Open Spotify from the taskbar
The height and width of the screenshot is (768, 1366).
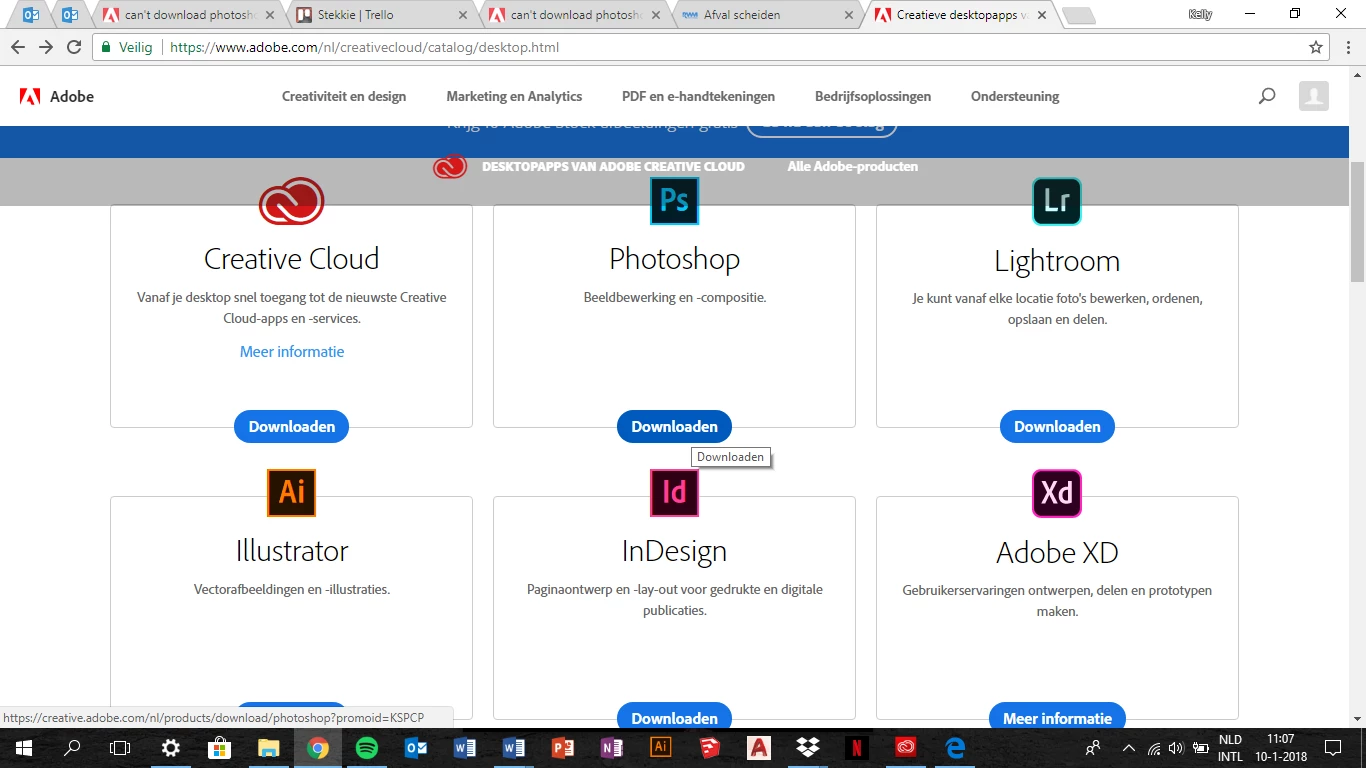(367, 748)
